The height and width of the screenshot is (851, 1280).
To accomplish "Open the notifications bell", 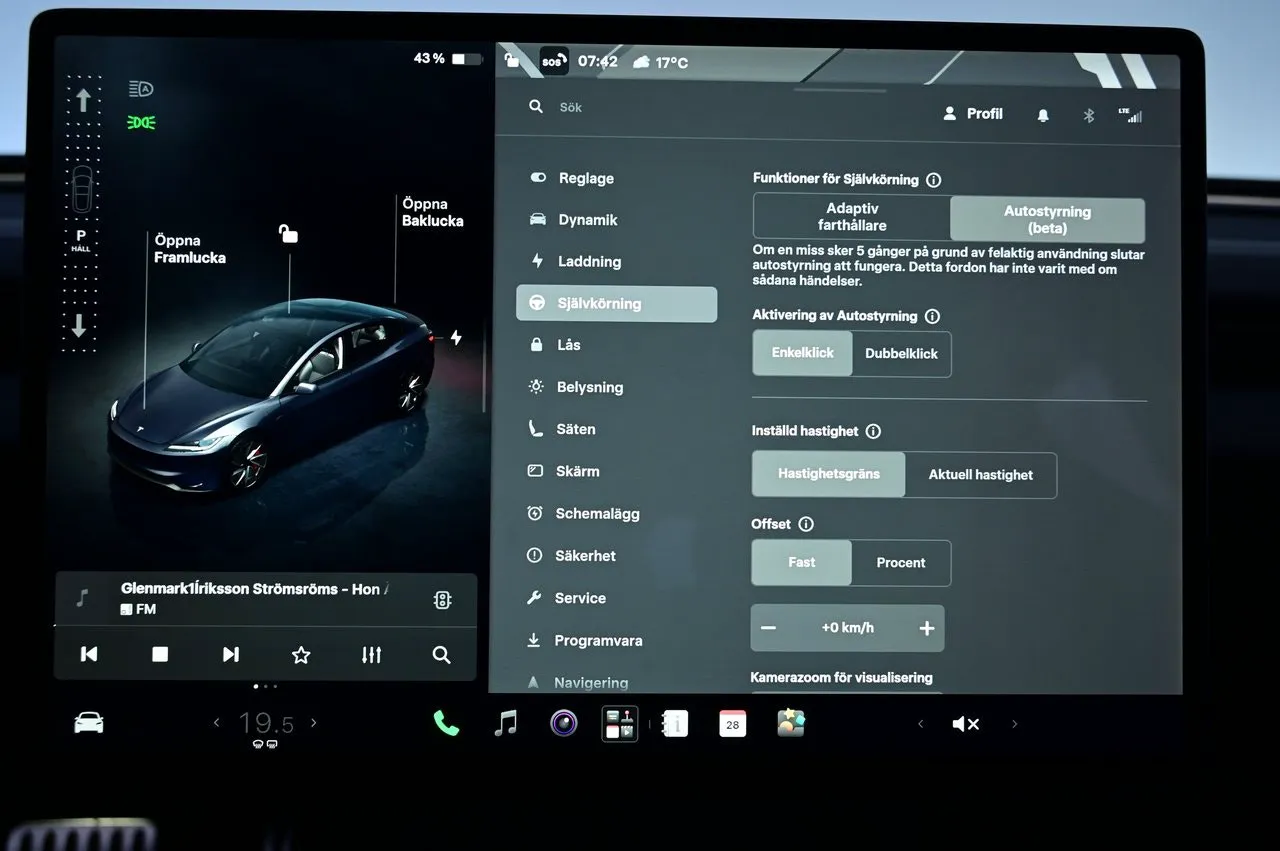I will coord(1043,115).
